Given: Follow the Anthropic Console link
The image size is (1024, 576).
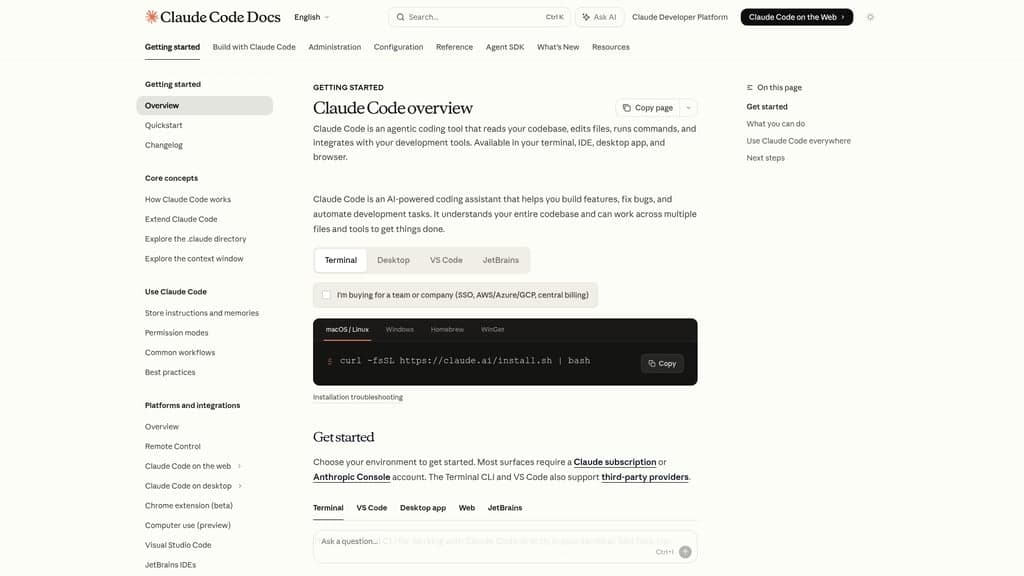Looking at the screenshot, I should point(351,477).
